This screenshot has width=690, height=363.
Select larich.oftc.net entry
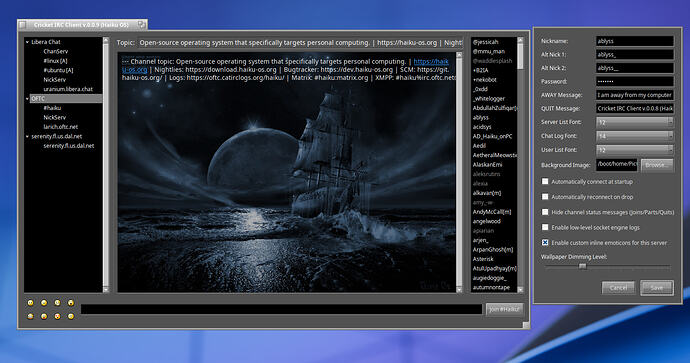[x=61, y=127]
